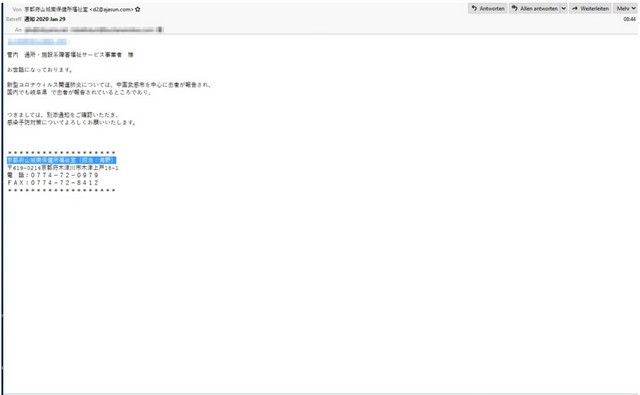This screenshot has height=395, width=640.
Task: Click the body line beginning '新型コロナウィルス'
Action: pyautogui.click(x=109, y=85)
